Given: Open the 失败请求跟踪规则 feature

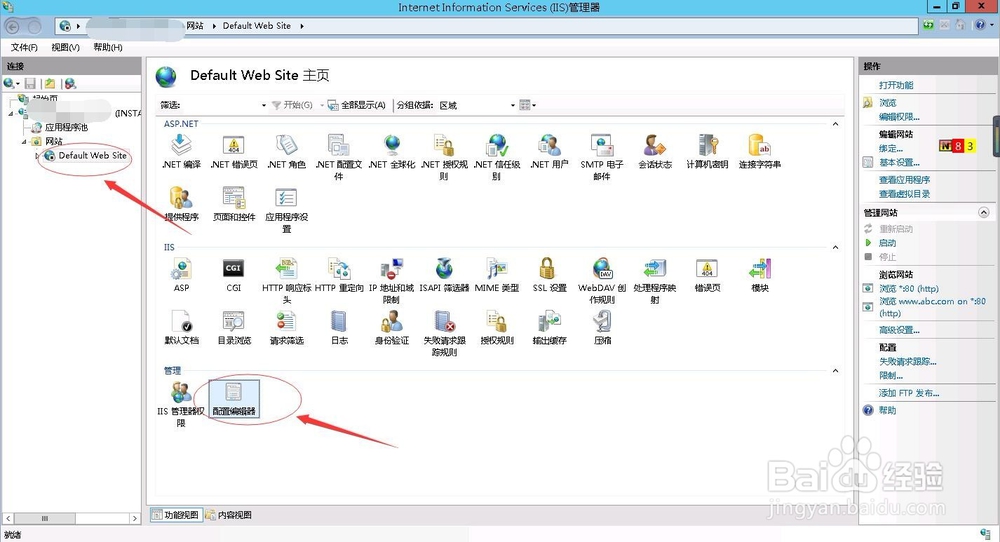Looking at the screenshot, I should [x=444, y=333].
